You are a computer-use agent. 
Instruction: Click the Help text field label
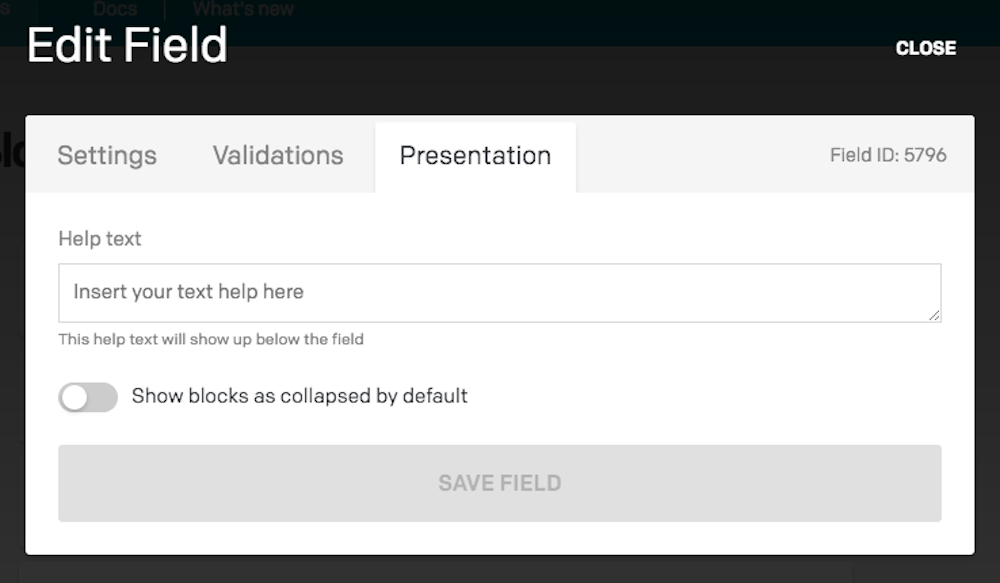tap(99, 239)
